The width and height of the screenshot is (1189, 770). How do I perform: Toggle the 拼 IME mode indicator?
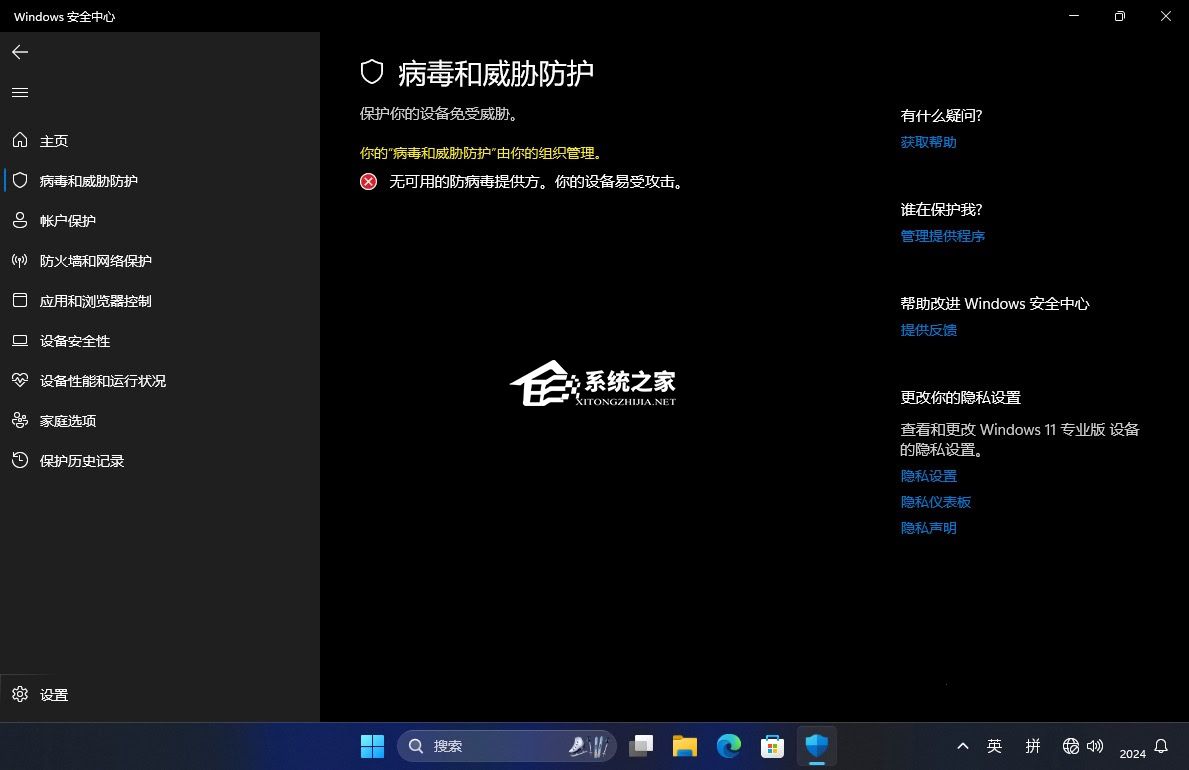(x=1033, y=746)
